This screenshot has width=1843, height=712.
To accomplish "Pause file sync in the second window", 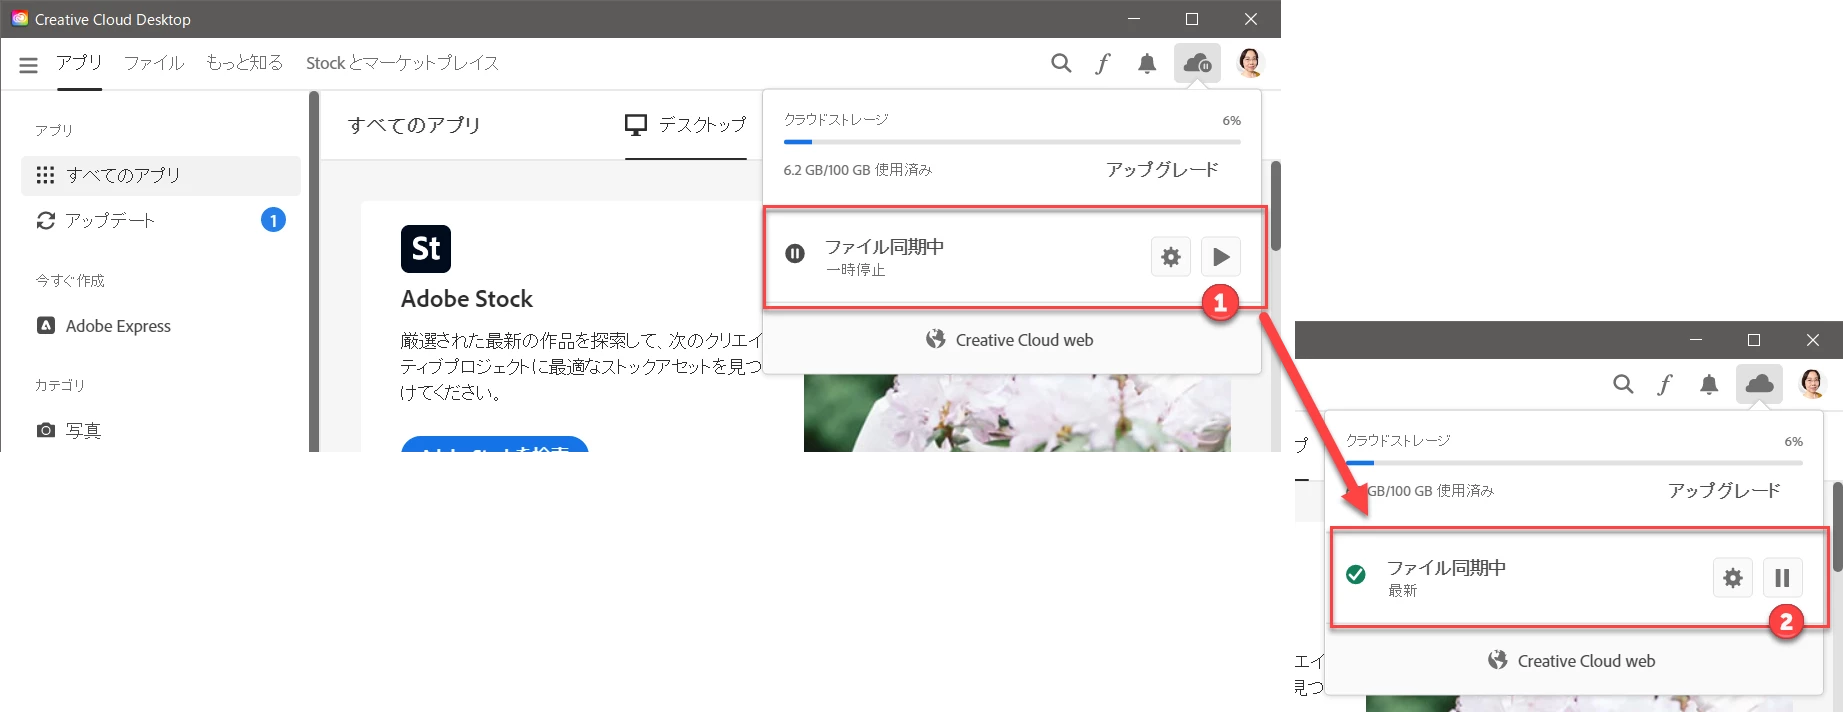I will coord(1782,578).
